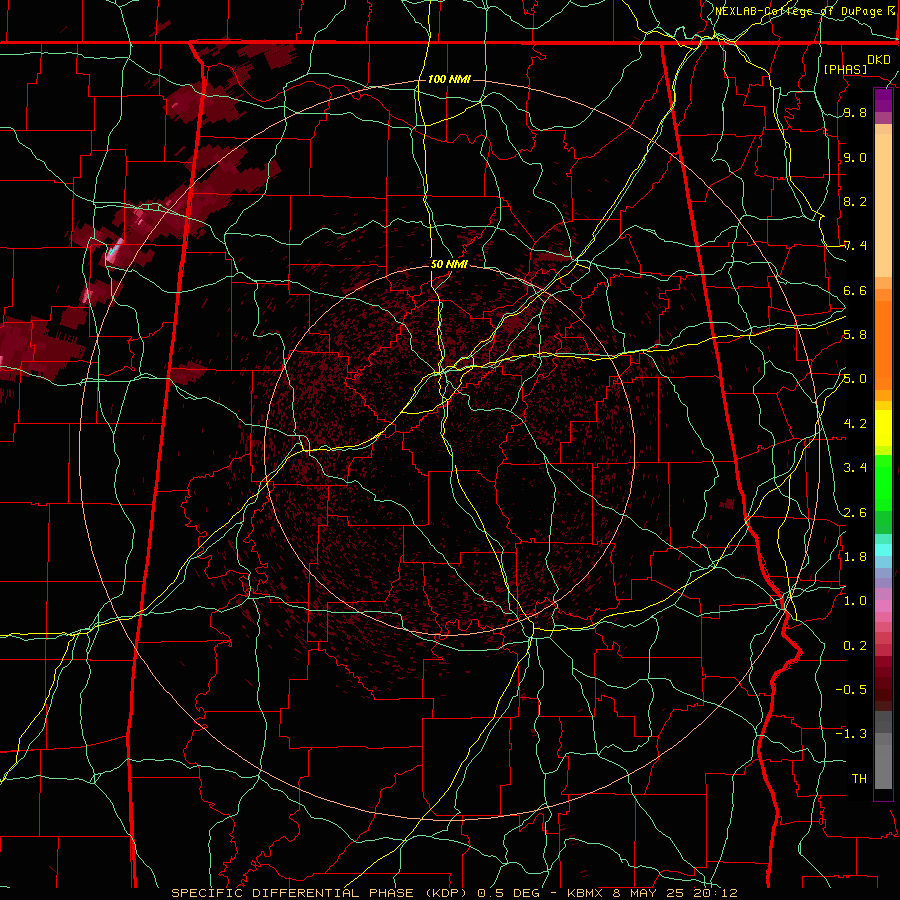
Task: Click the 7.4 scale value
Action: coord(855,246)
